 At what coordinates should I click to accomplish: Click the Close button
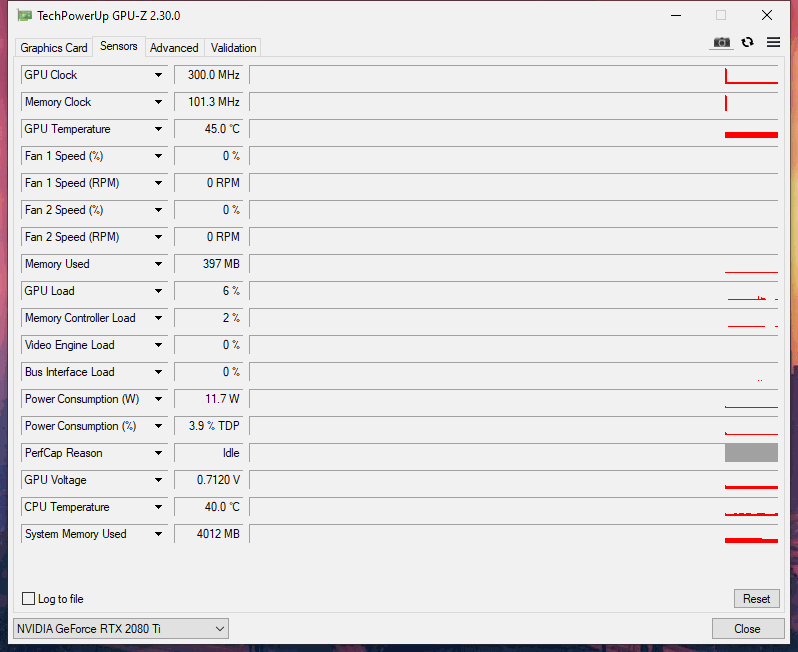click(747, 629)
